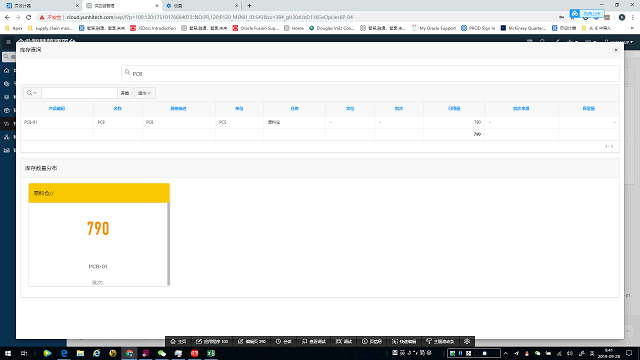Reload the page with the refresh icon
The height and width of the screenshot is (360, 640).
click(29, 17)
